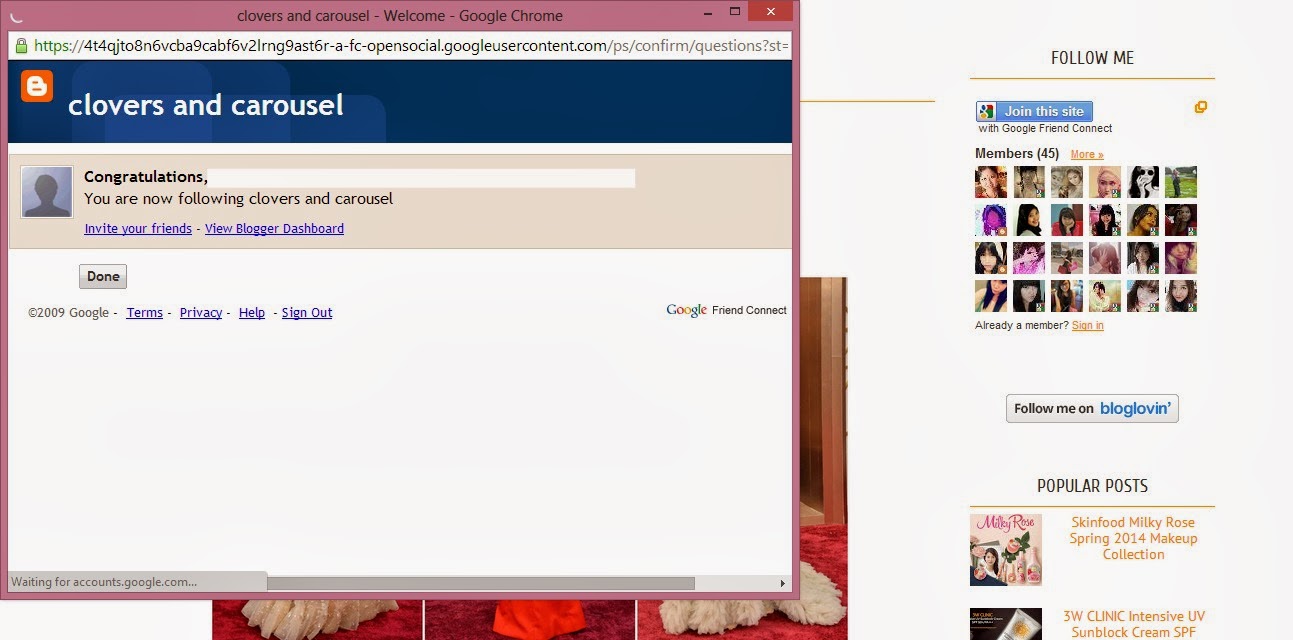Viewport: 1293px width, 640px height.
Task: Click 'Waiting for accounts.google.com...' status text
Action: [x=104, y=582]
